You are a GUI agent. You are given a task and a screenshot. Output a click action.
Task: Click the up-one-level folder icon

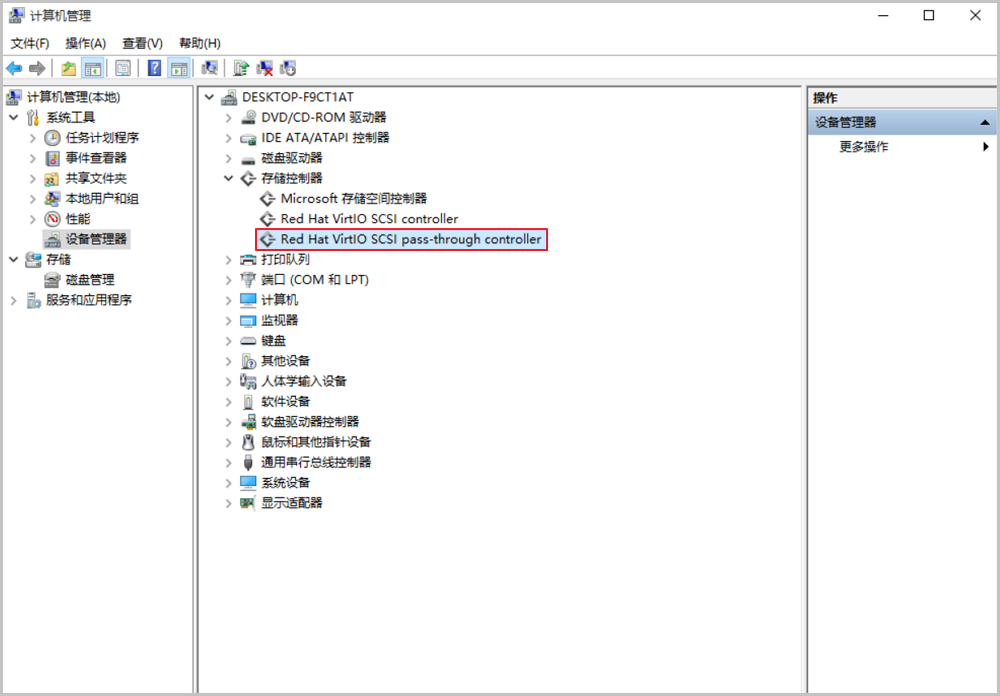tap(68, 68)
